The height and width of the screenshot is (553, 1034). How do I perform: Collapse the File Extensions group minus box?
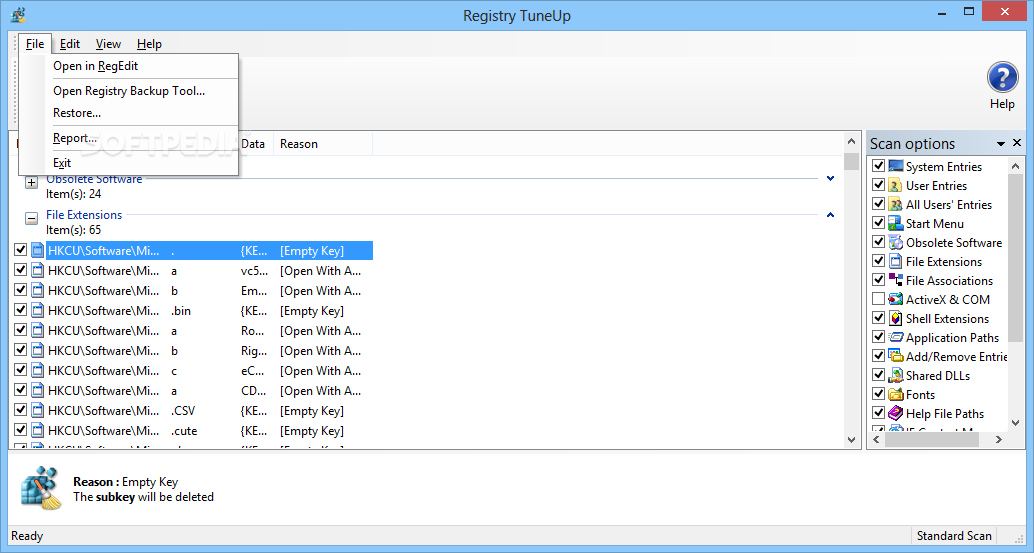[x=31, y=218]
